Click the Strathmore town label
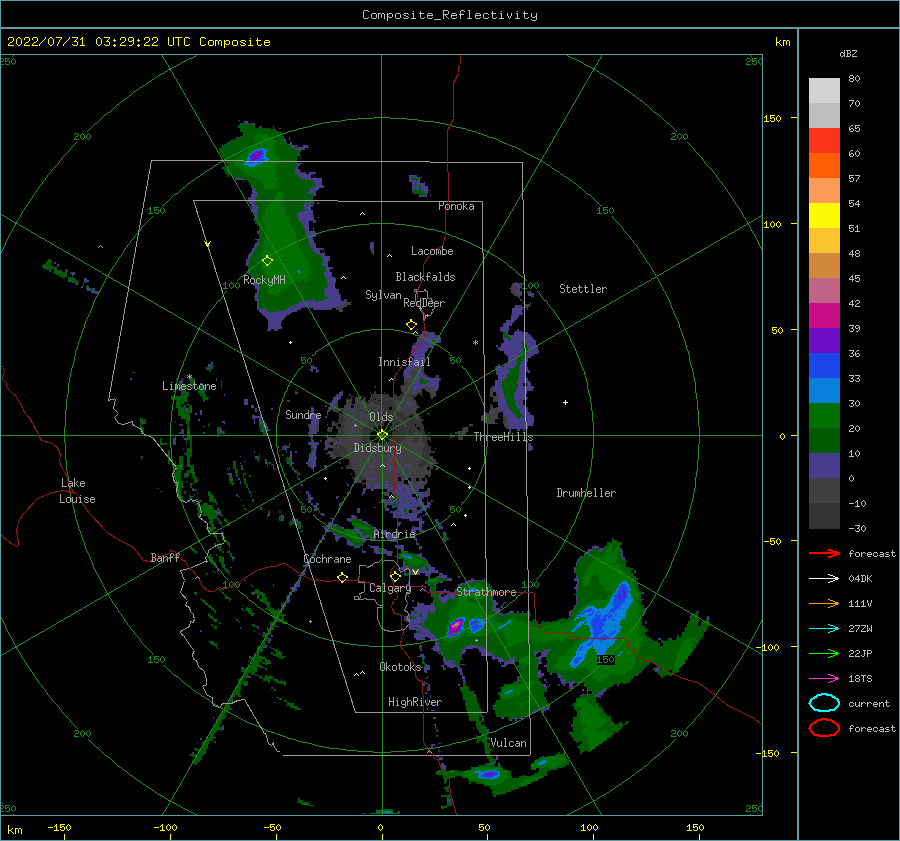Screen dimensions: 900x841 [x=486, y=591]
